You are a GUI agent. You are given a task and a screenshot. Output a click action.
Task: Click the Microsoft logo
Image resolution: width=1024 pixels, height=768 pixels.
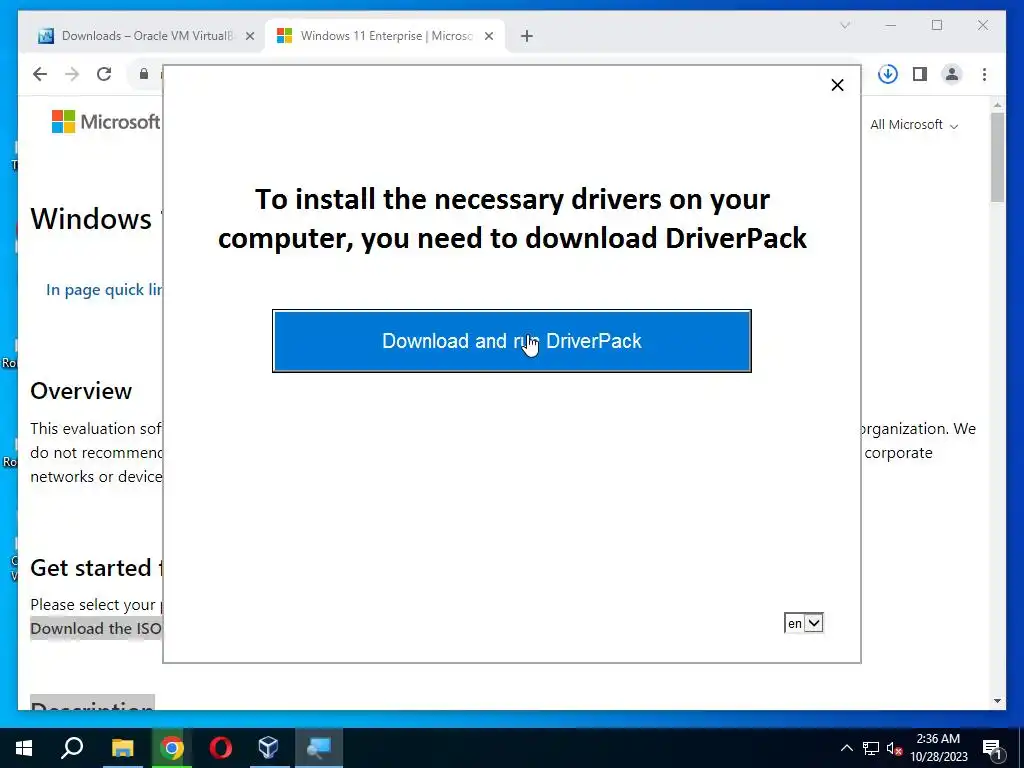tap(106, 121)
